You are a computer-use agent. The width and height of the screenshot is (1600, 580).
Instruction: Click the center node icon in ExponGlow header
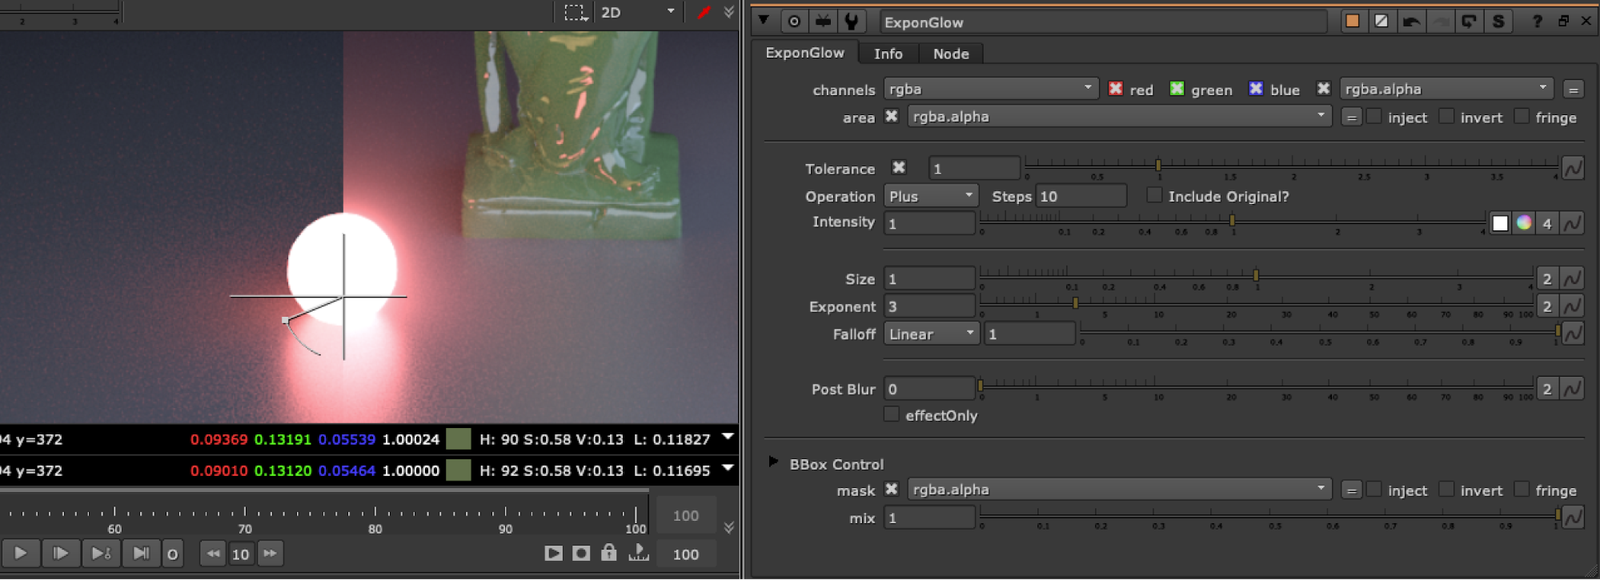794,21
